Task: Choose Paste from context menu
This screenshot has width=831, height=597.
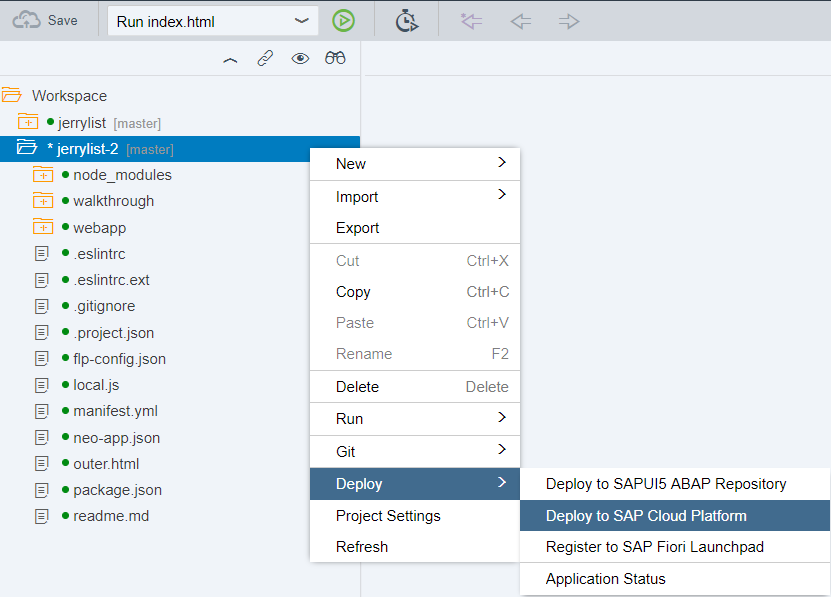Action: tap(414, 323)
